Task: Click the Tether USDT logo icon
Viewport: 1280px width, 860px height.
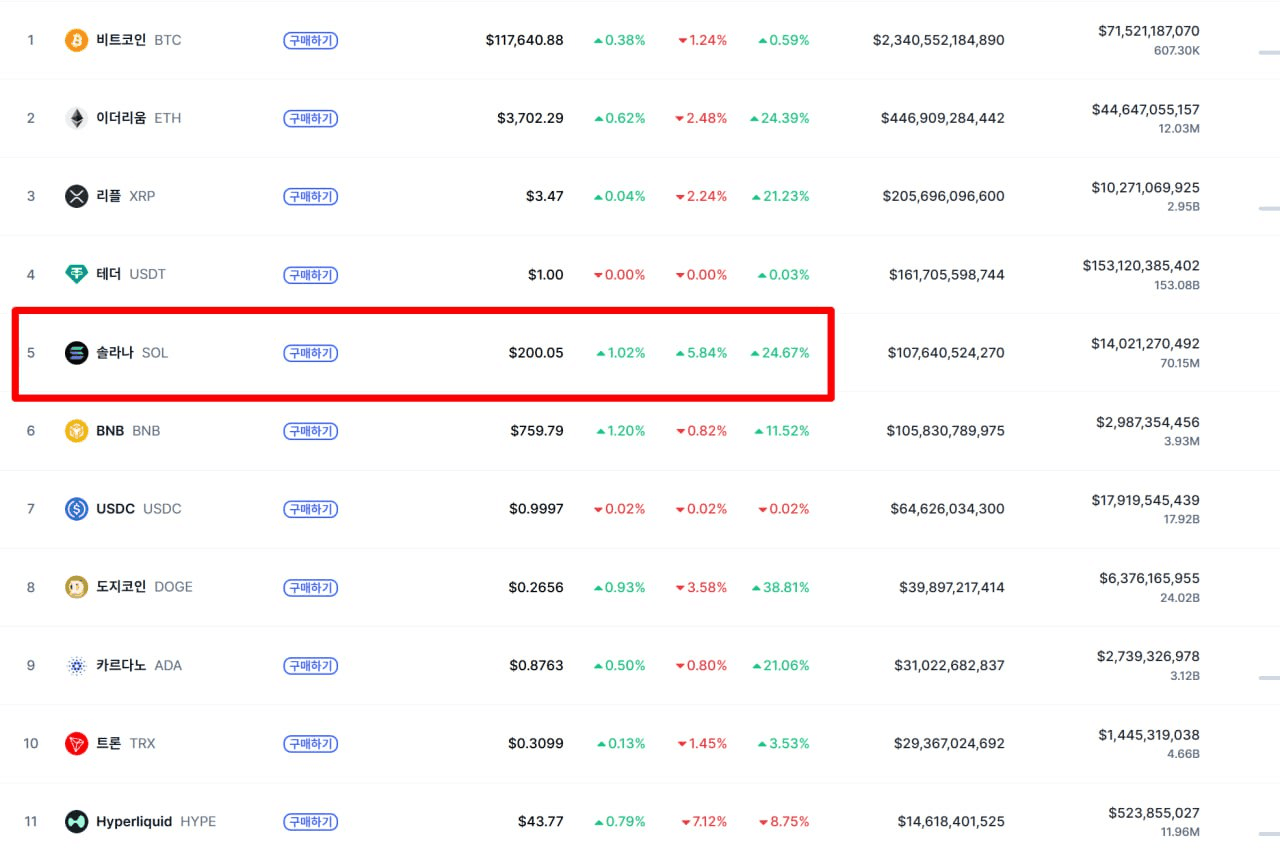Action: point(77,274)
